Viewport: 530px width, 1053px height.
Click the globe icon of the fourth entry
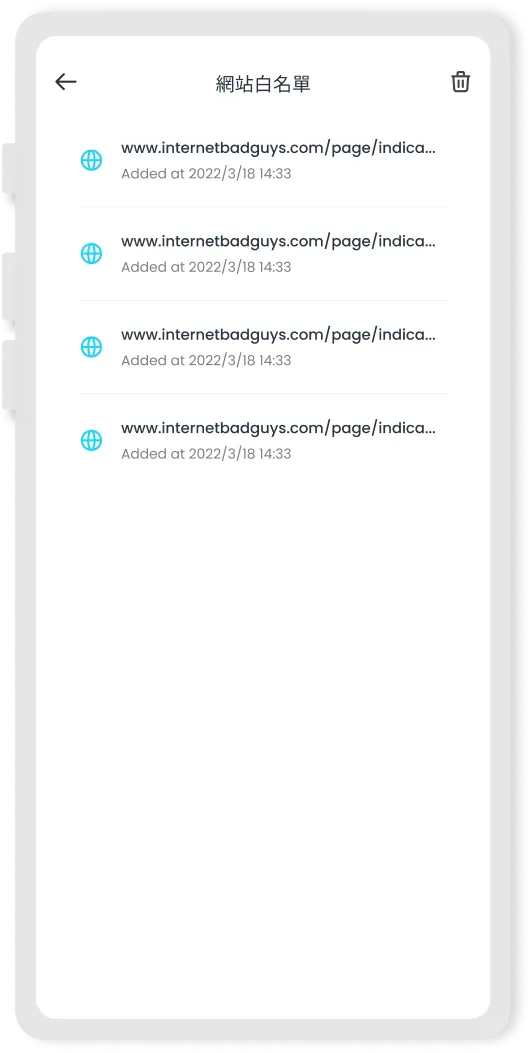pos(91,441)
